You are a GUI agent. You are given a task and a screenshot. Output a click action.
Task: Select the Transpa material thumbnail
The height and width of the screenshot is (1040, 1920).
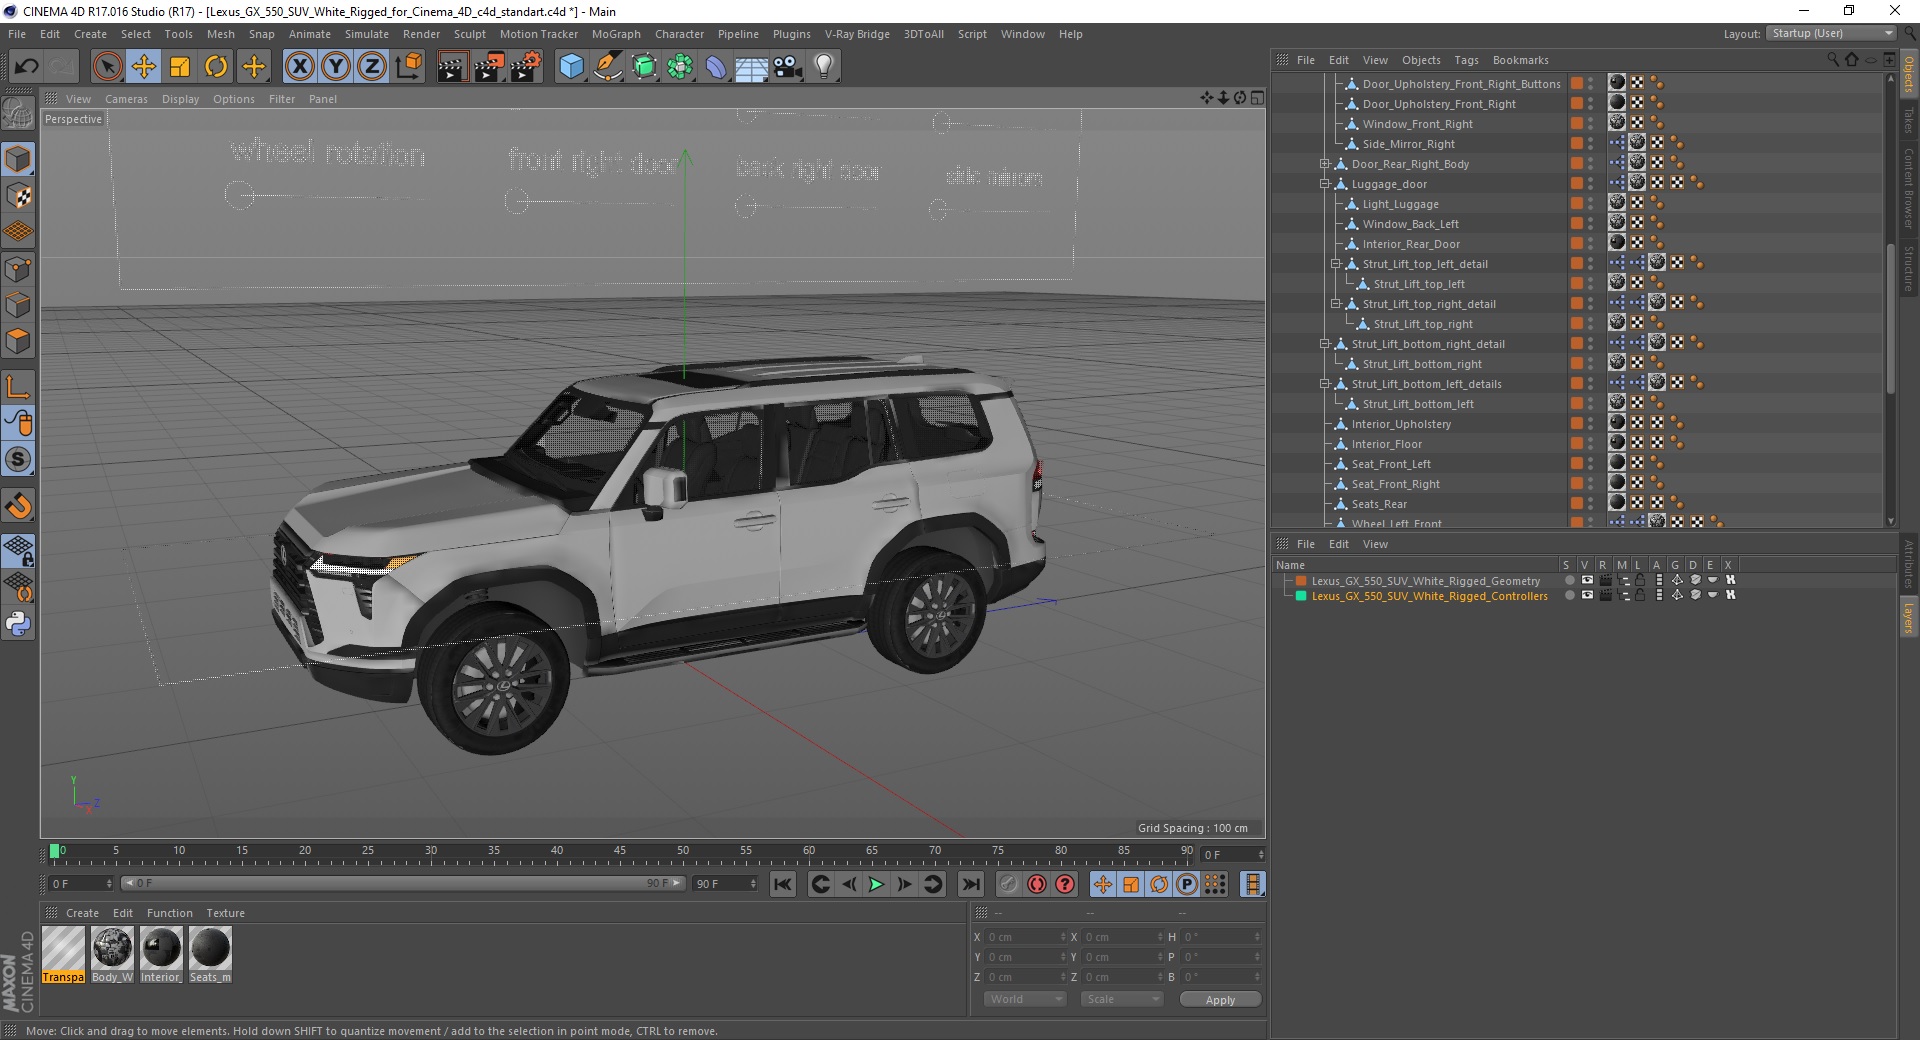(63, 954)
